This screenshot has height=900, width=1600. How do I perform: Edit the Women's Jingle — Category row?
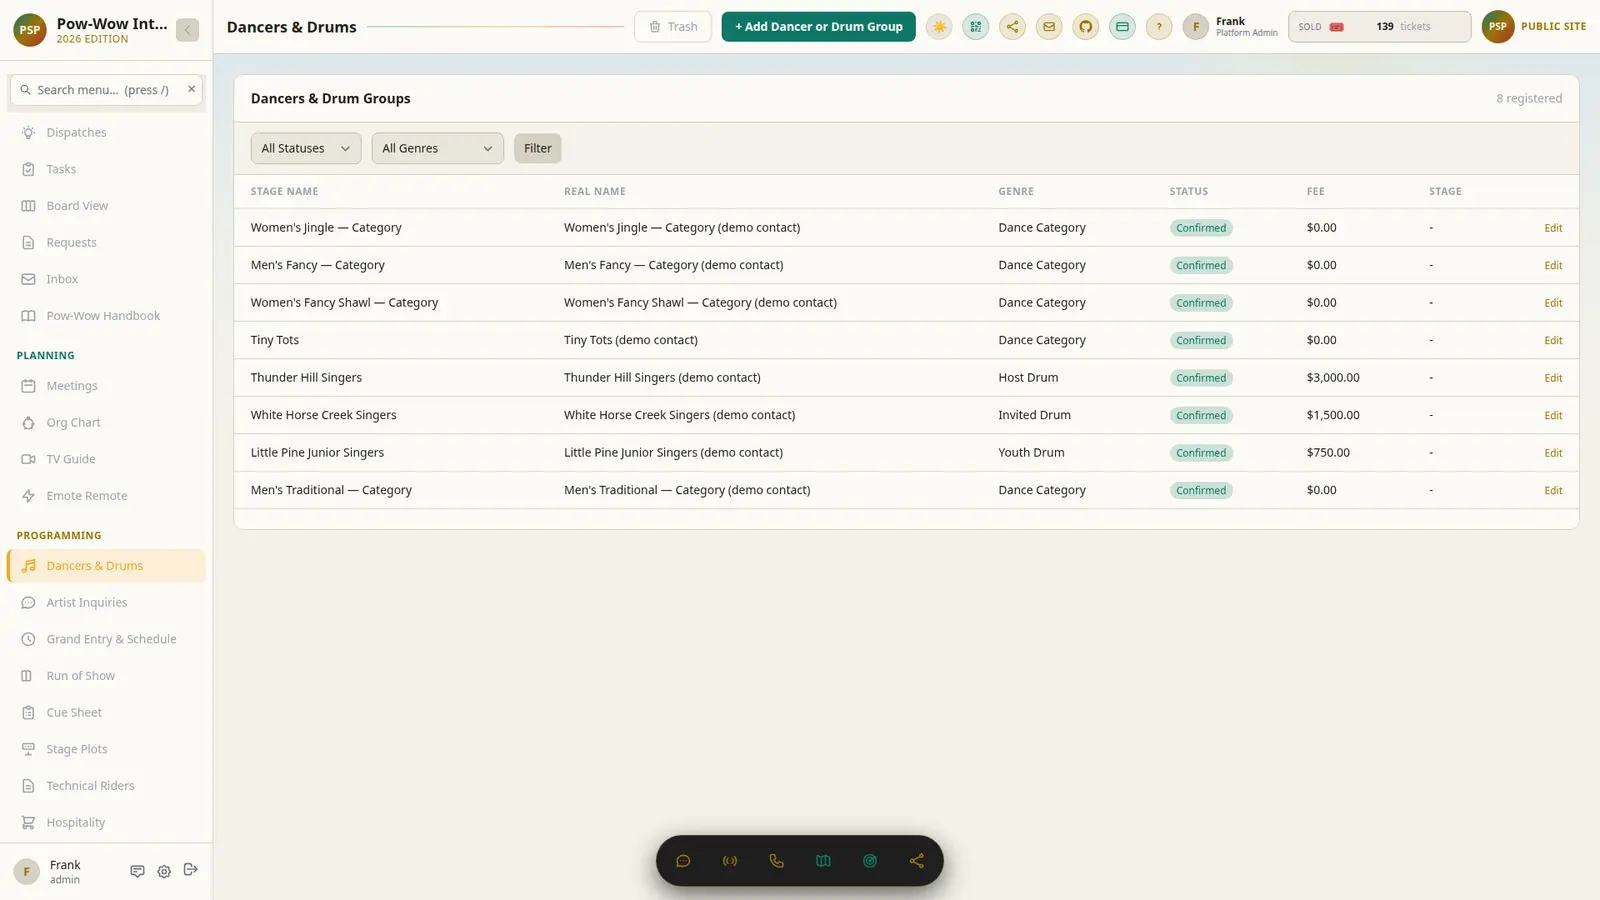(1553, 228)
